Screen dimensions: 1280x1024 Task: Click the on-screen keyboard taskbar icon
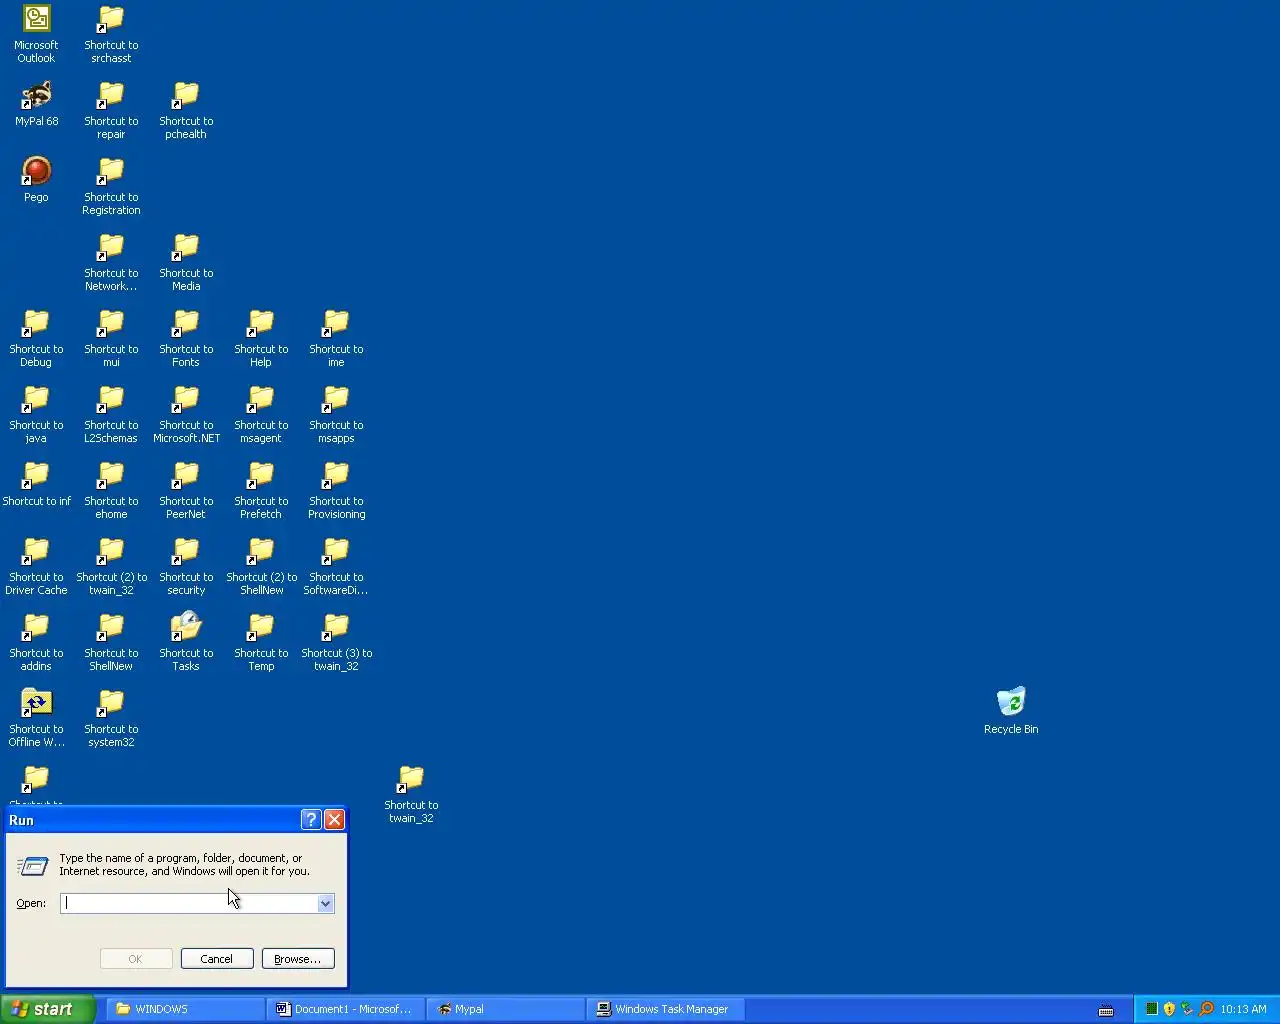[1106, 1010]
